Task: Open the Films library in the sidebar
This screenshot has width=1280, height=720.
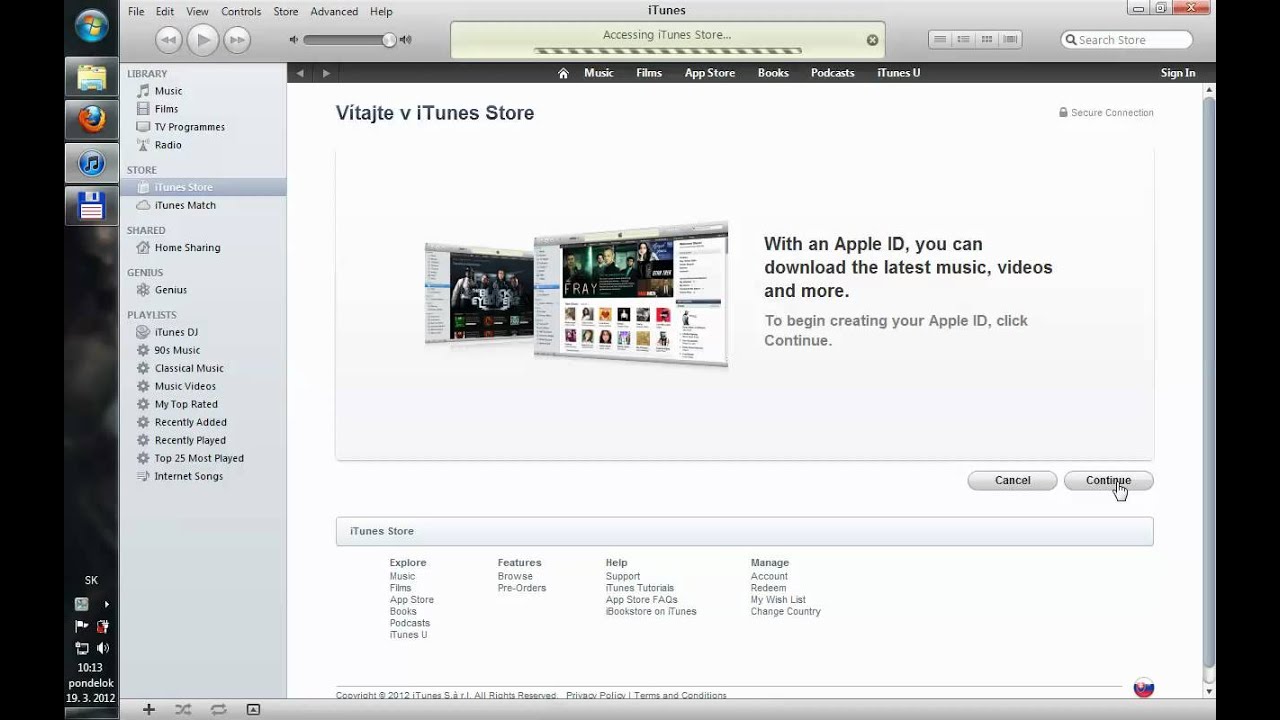Action: pyautogui.click(x=166, y=109)
